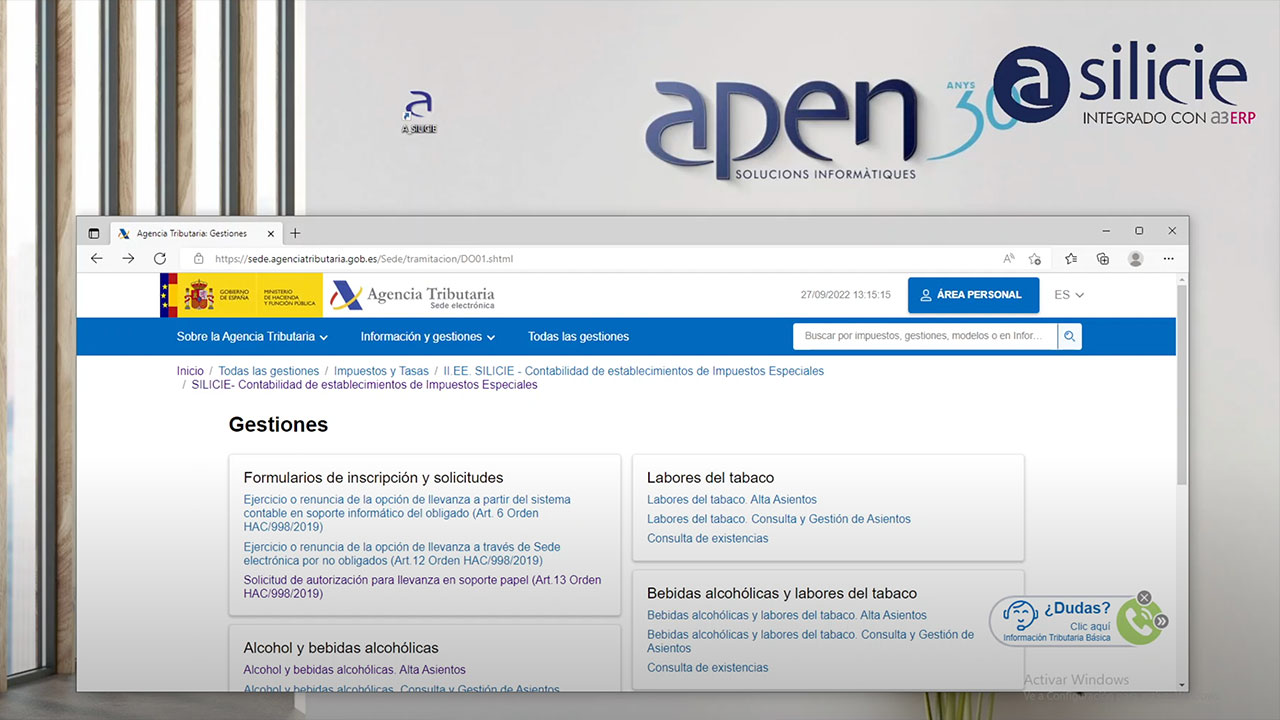Click the search box for impuestos, gestiones
Screen dimensions: 1280x720
click(924, 336)
